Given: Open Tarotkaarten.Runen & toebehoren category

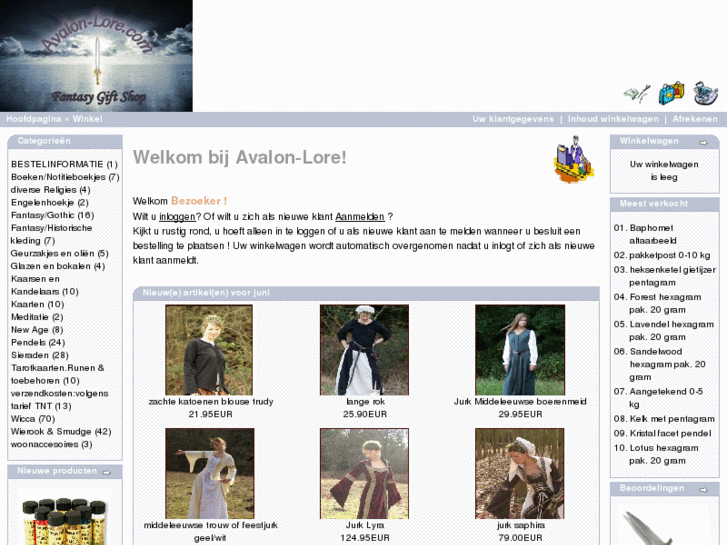Looking at the screenshot, I should pyautogui.click(x=57, y=374).
